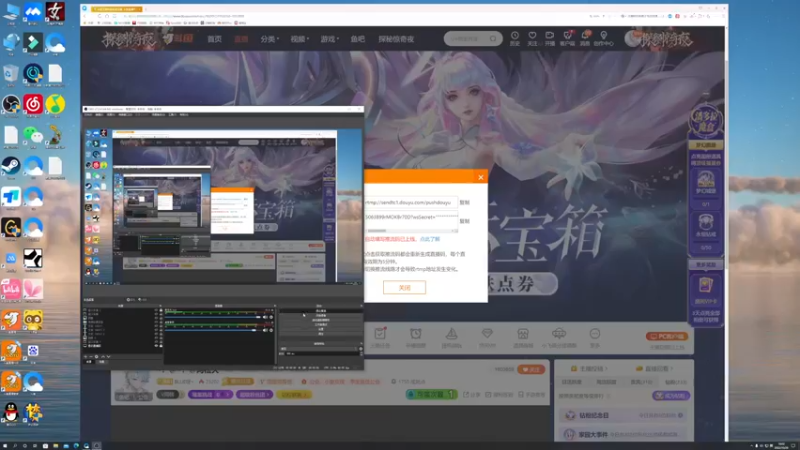Viewport: 800px width, 450px height.
Task: Open the 点此了解 link in the dialog
Action: (x=430, y=239)
